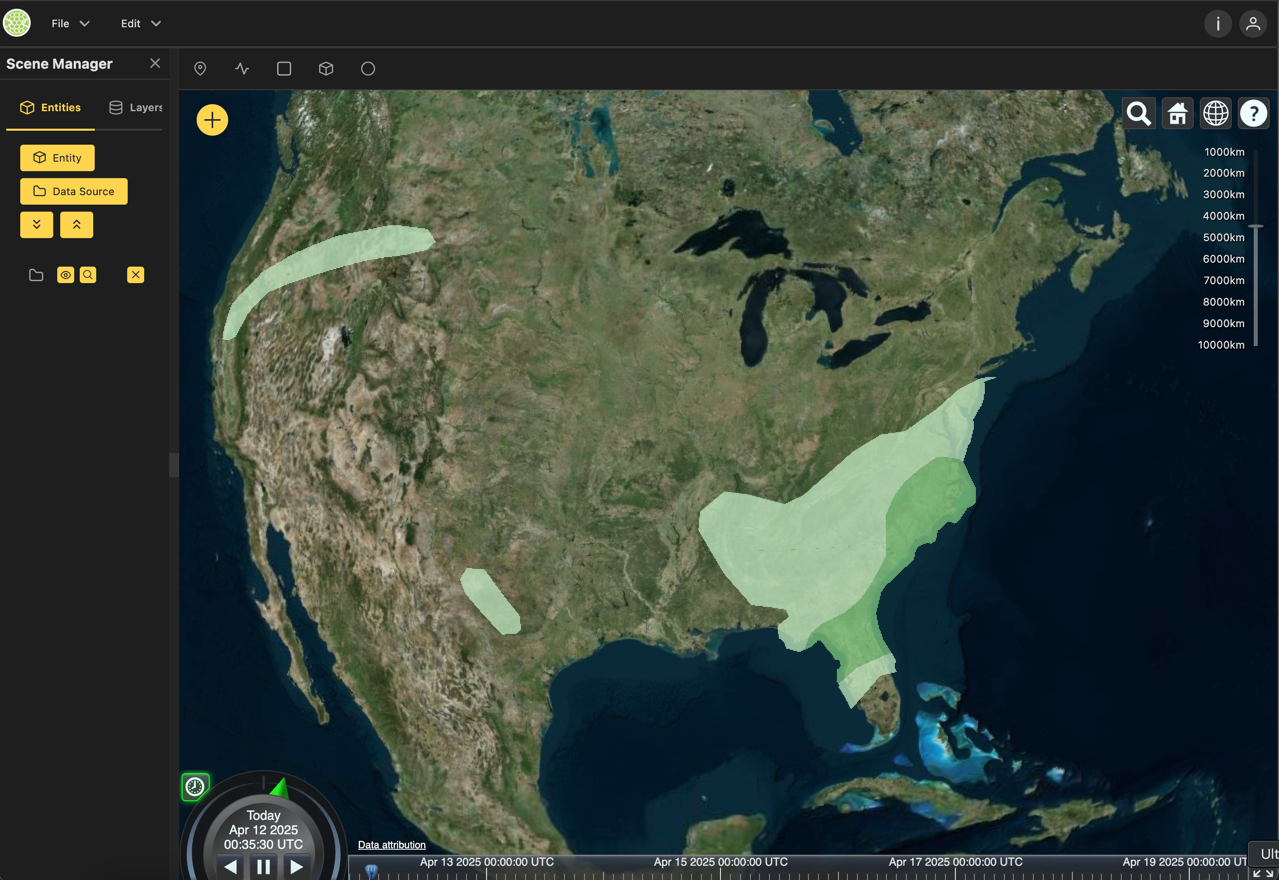The image size is (1279, 880).
Task: Reset map to home view
Action: click(1177, 114)
